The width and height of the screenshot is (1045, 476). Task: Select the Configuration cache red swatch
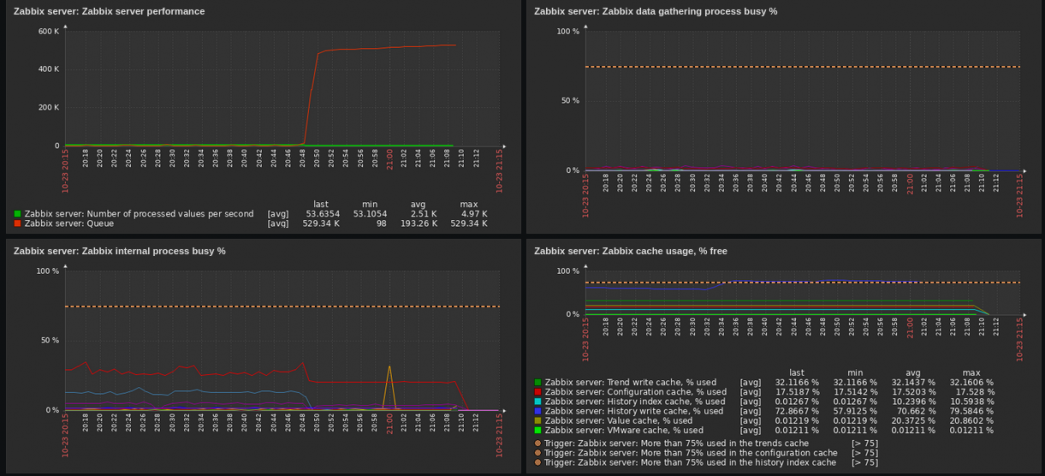click(538, 392)
